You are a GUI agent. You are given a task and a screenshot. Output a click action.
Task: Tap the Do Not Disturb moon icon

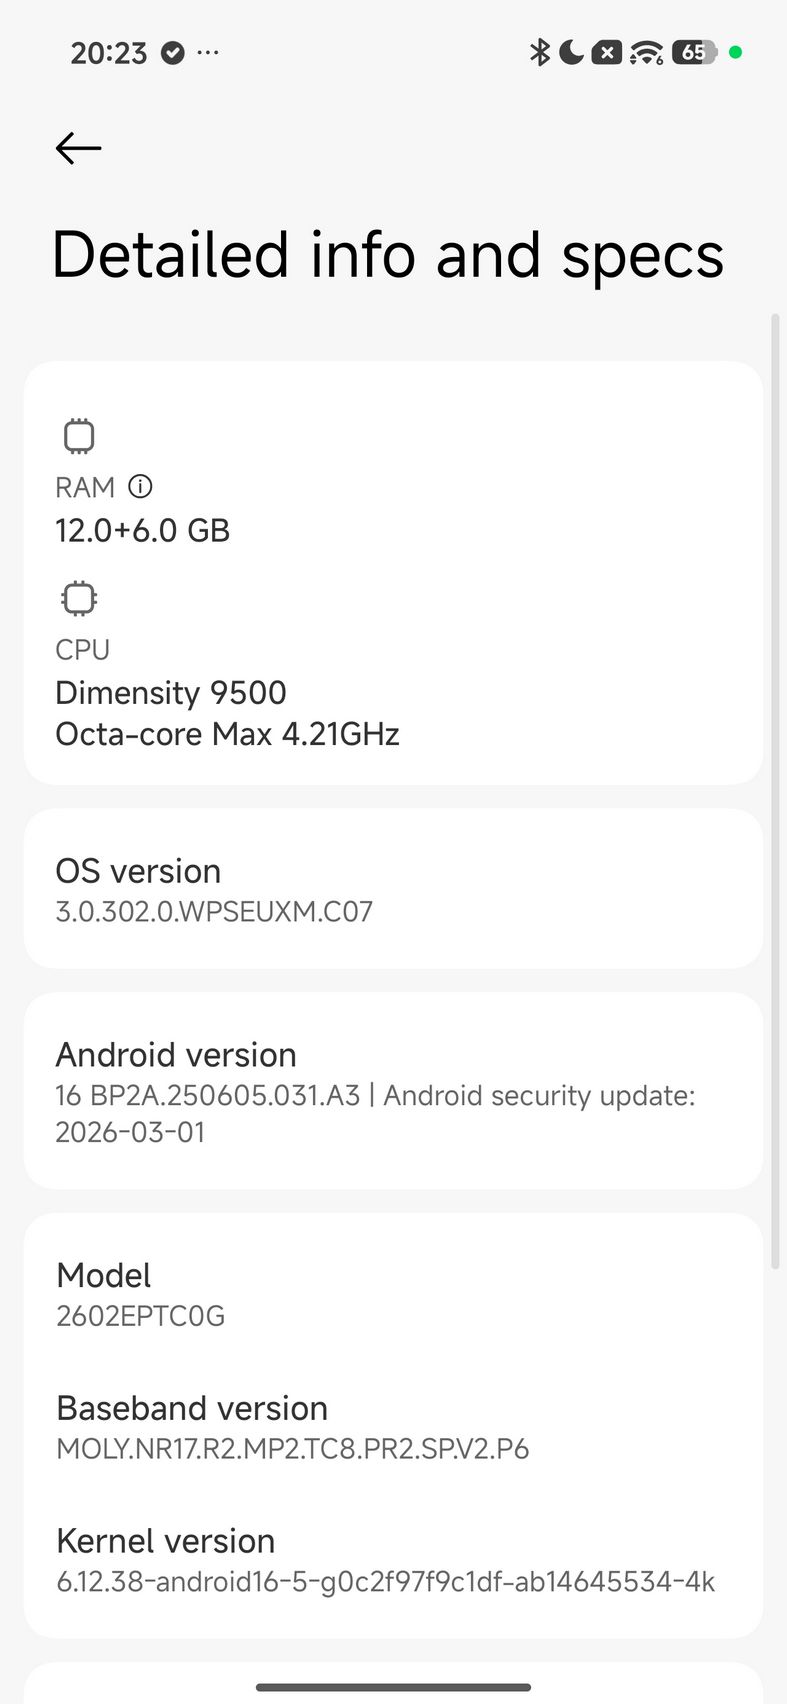click(x=571, y=52)
